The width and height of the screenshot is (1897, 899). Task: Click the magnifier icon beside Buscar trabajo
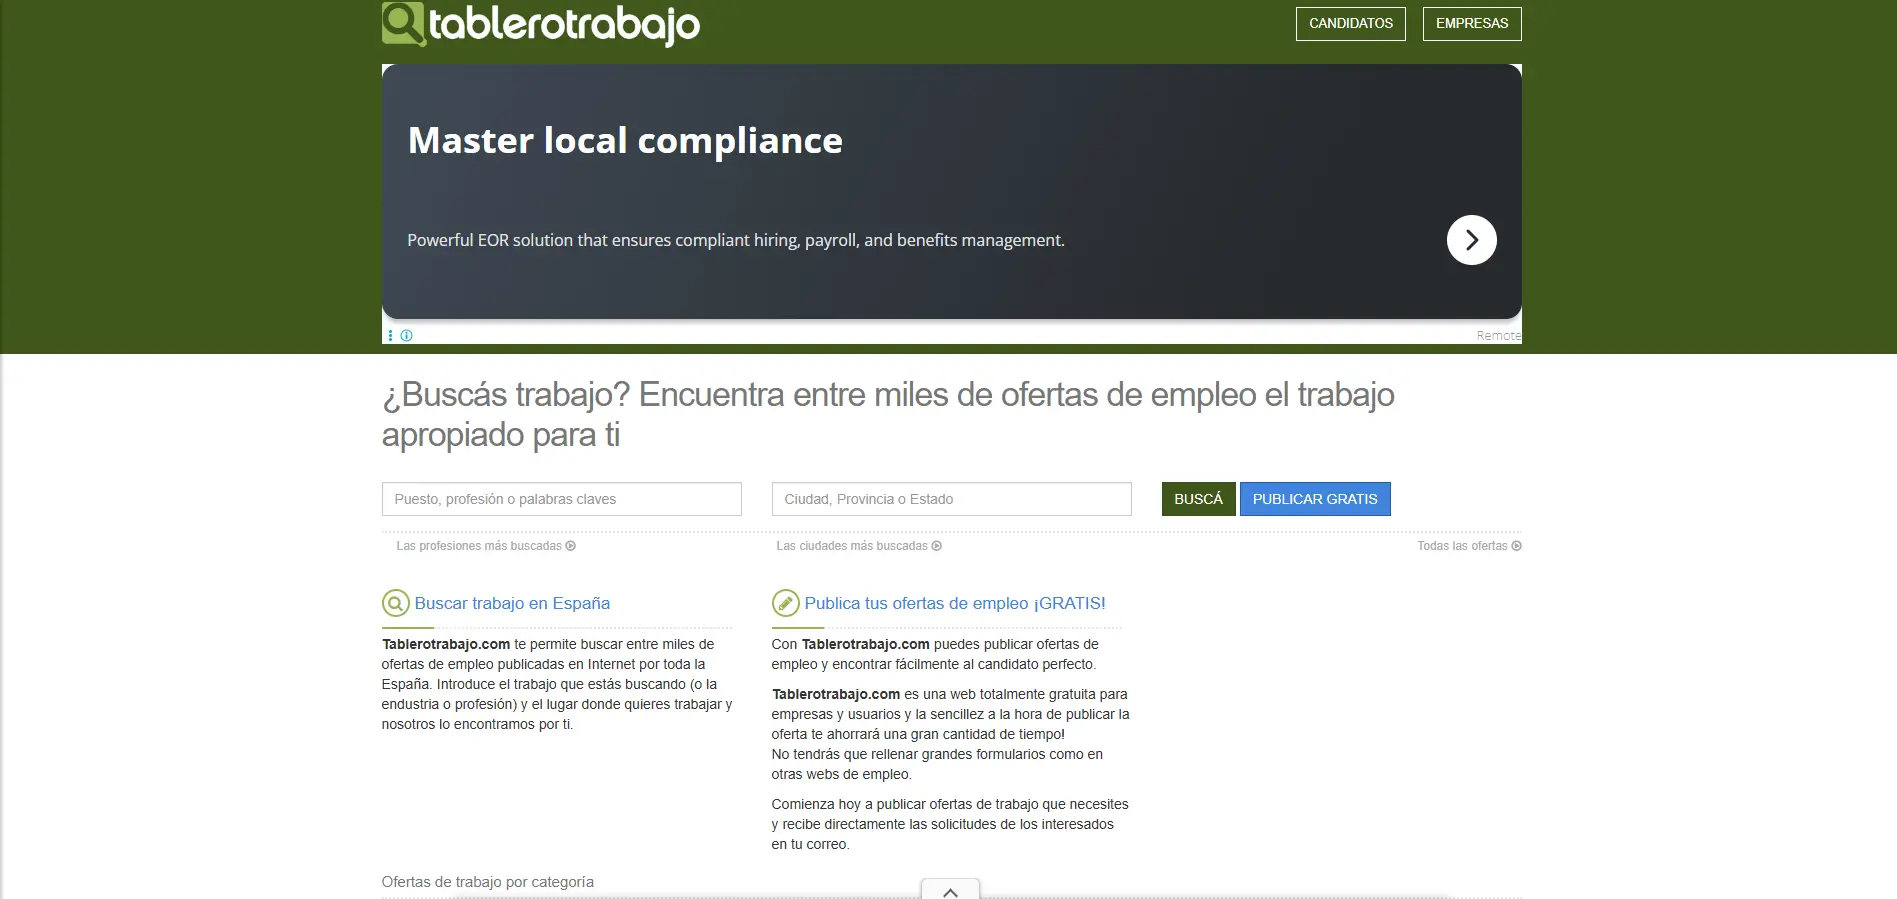(395, 603)
